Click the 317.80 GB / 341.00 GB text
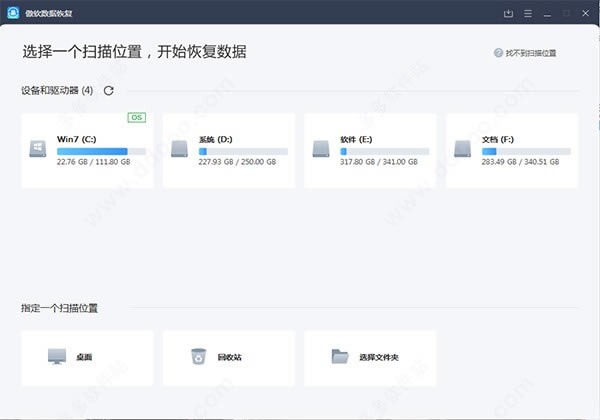 (379, 162)
